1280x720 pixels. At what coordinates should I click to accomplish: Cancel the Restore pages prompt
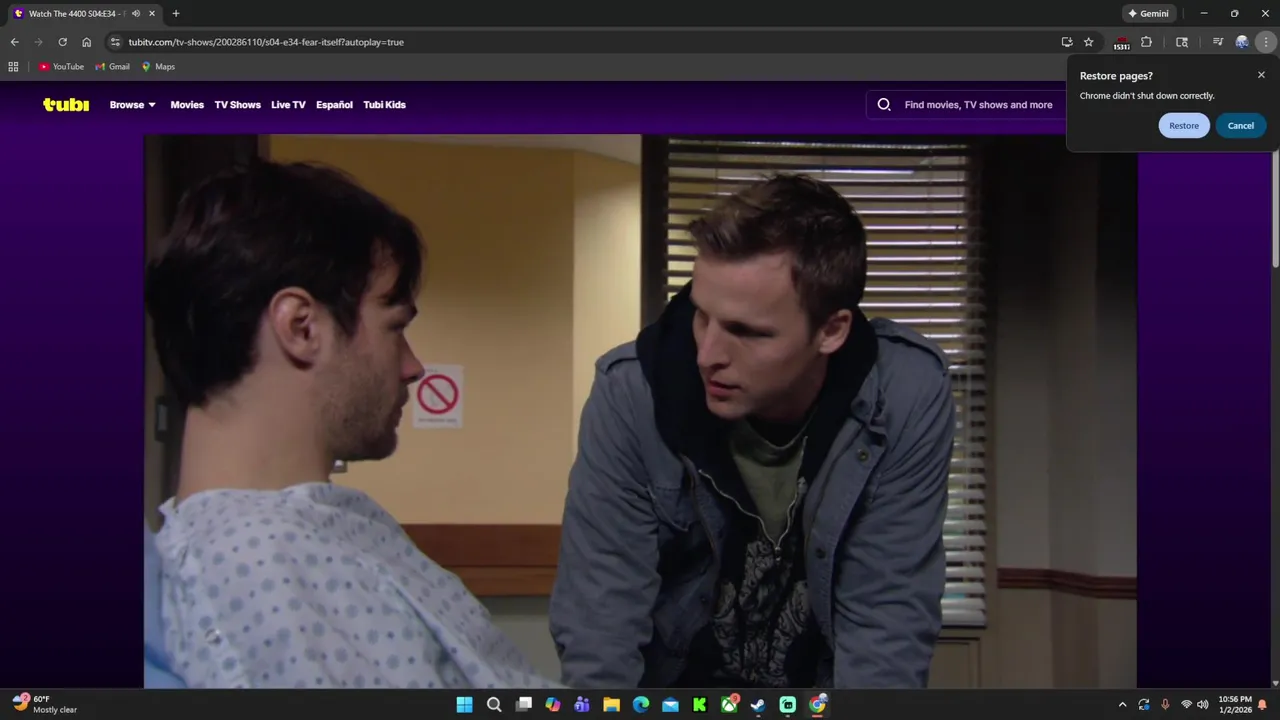(1241, 125)
